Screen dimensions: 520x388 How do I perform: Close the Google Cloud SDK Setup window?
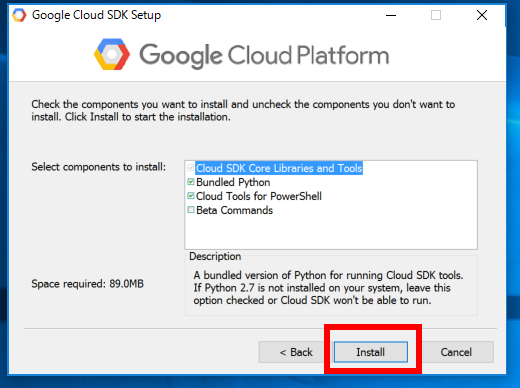482,15
